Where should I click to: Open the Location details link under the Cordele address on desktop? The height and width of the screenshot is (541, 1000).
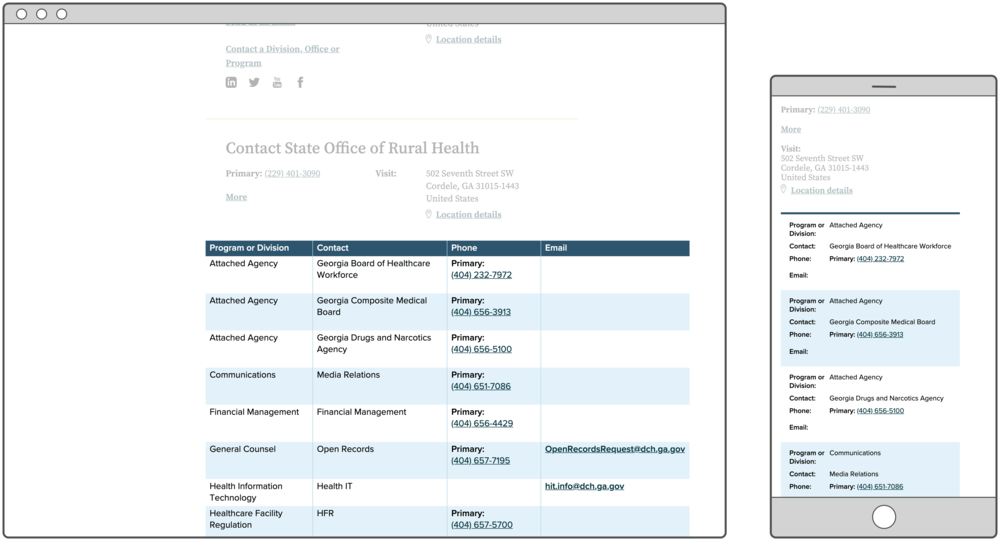(469, 214)
